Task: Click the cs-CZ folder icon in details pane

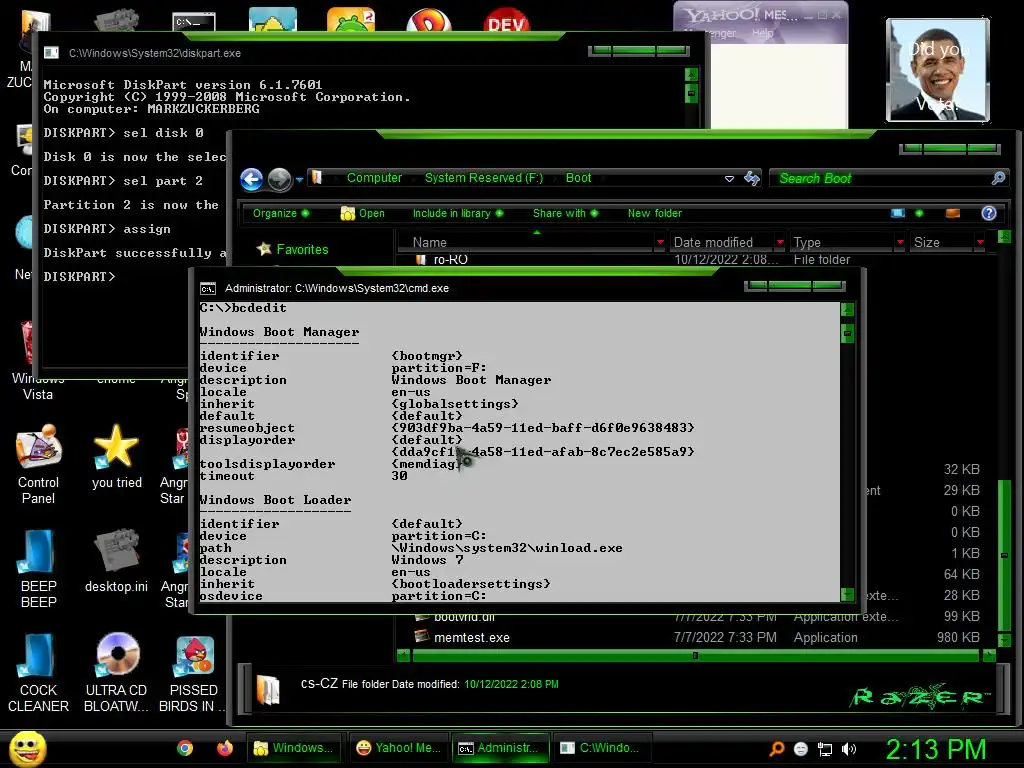Action: point(268,690)
